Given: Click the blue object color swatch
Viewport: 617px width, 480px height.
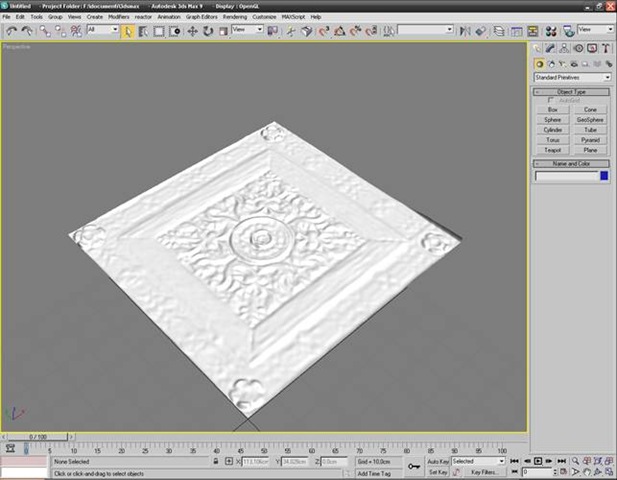Looking at the screenshot, I should tap(603, 176).
